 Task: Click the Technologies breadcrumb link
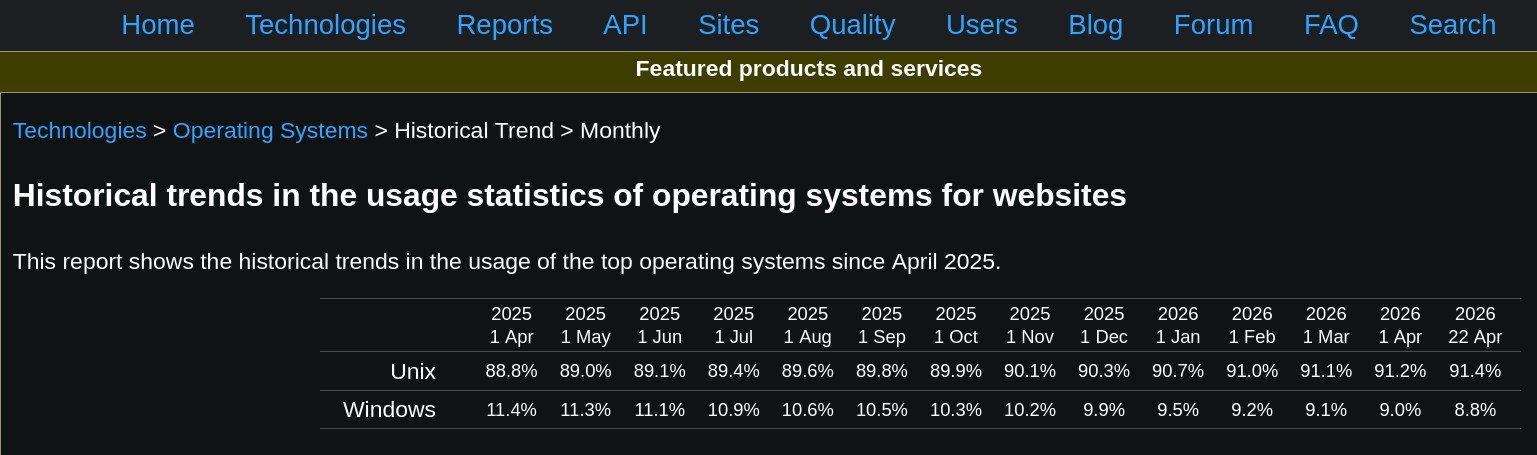click(79, 130)
